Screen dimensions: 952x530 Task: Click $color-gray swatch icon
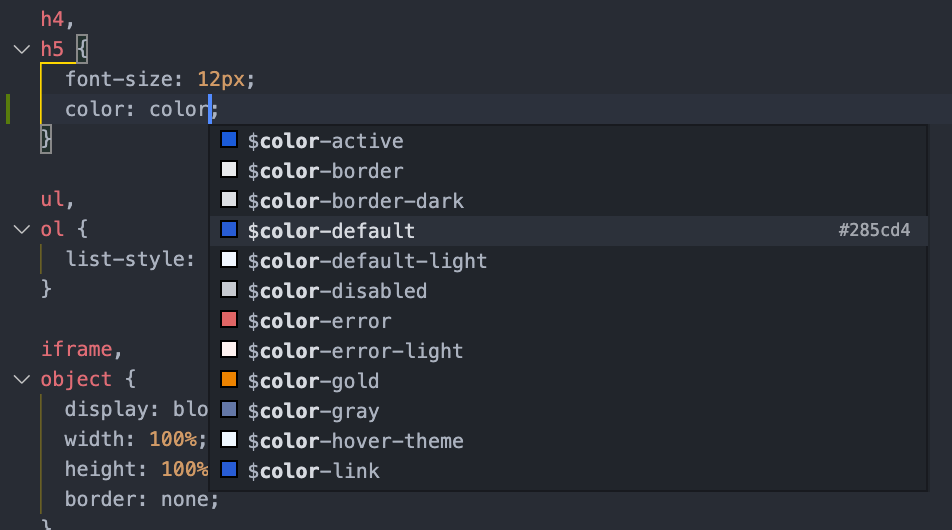pyautogui.click(x=229, y=410)
